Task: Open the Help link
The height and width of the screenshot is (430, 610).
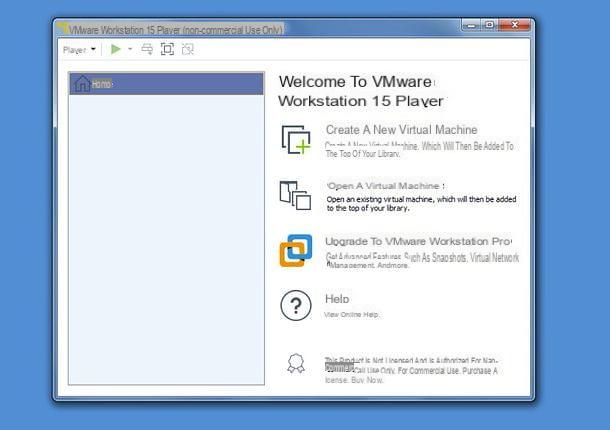Action: (x=337, y=299)
